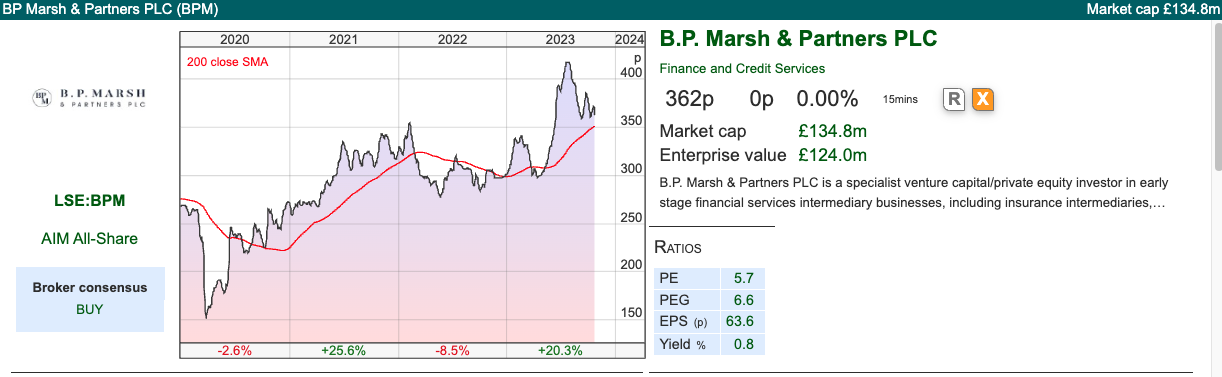
Task: Click the orange X icon button
Action: pos(983,99)
